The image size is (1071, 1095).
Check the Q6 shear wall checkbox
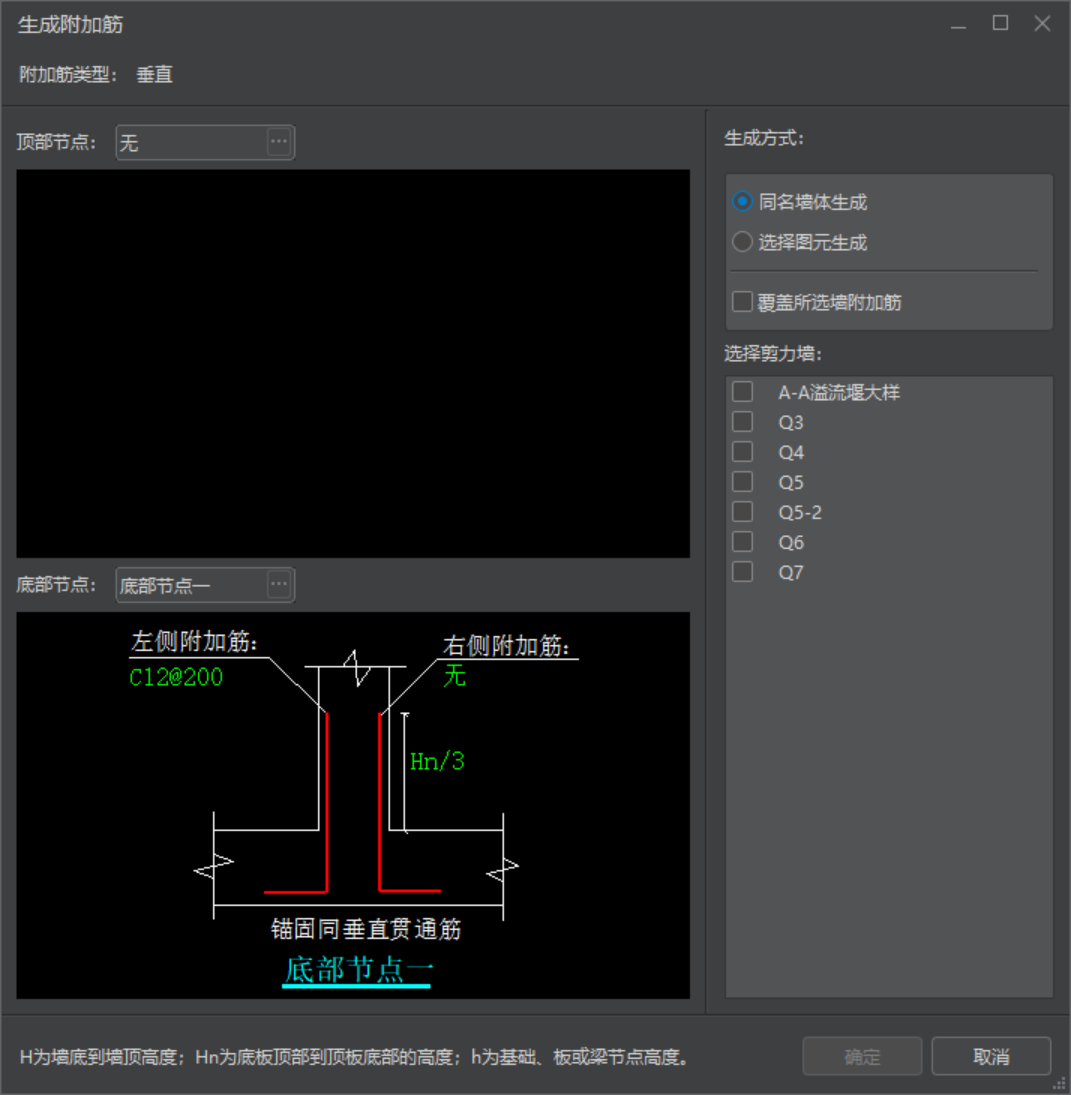[743, 542]
